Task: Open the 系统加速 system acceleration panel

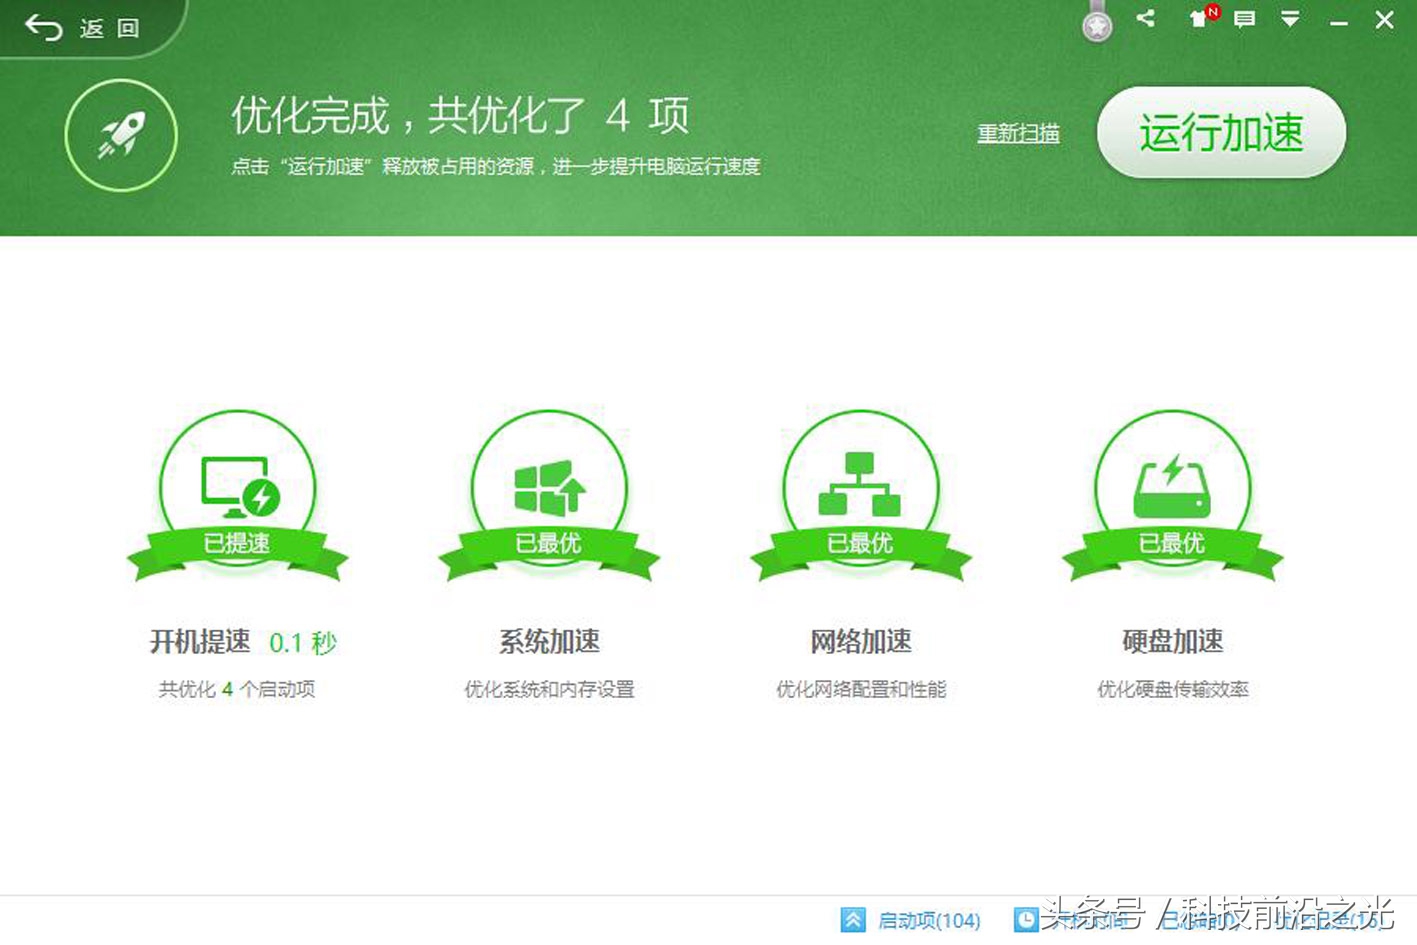Action: pos(546,487)
